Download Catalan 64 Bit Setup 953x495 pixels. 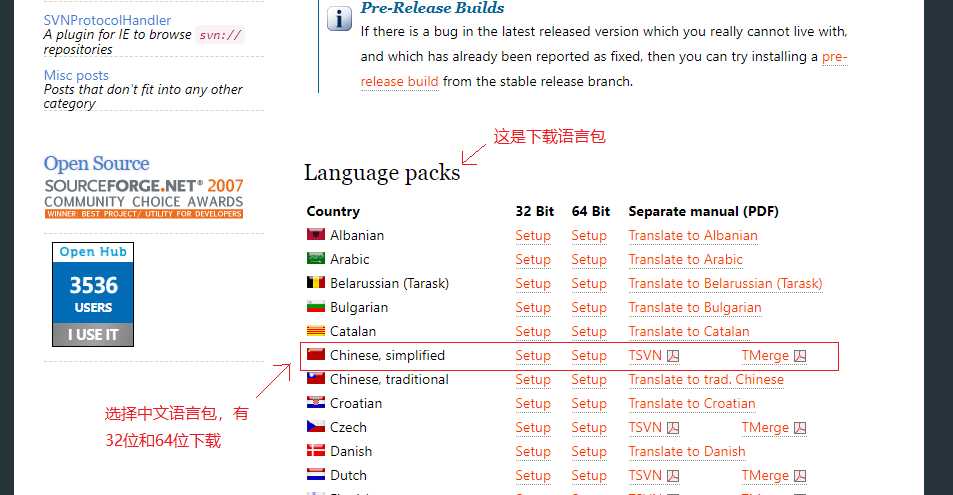[x=589, y=331]
